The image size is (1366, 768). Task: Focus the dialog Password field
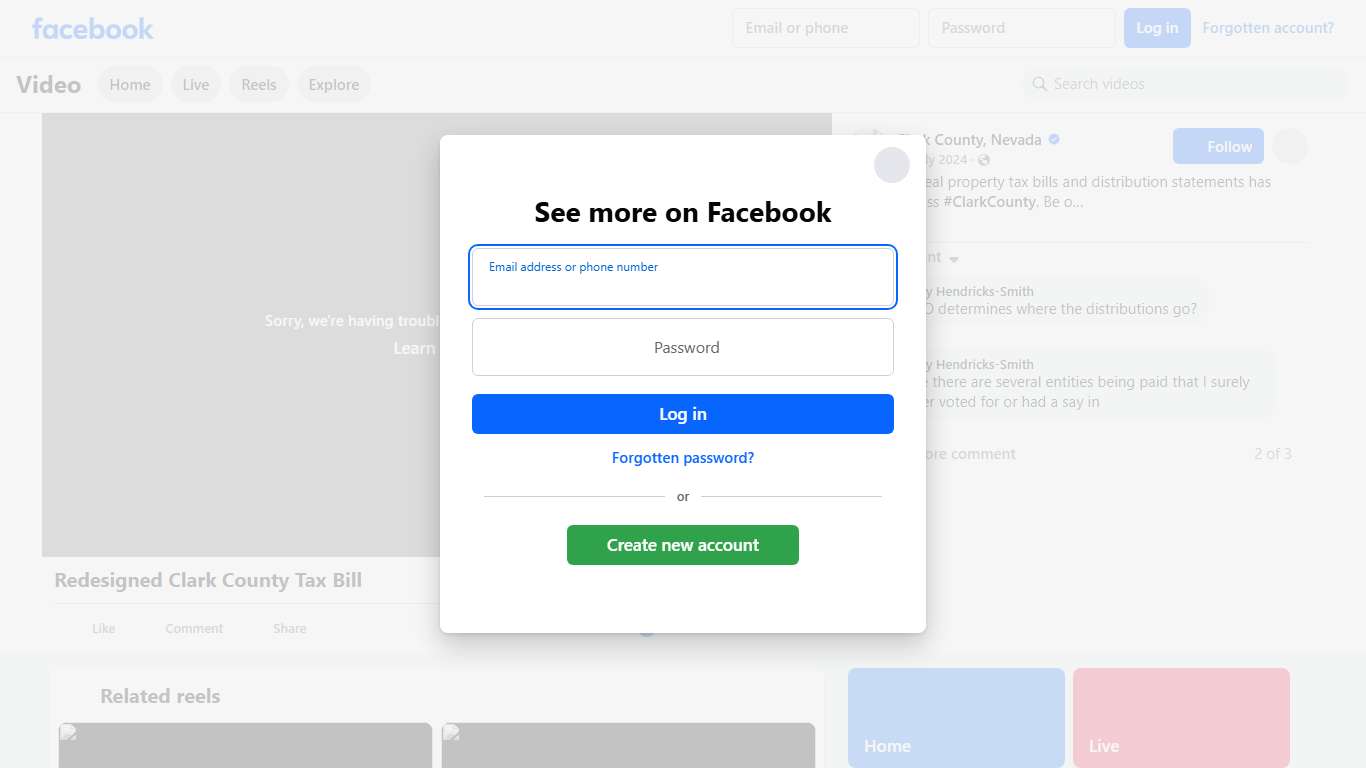683,347
